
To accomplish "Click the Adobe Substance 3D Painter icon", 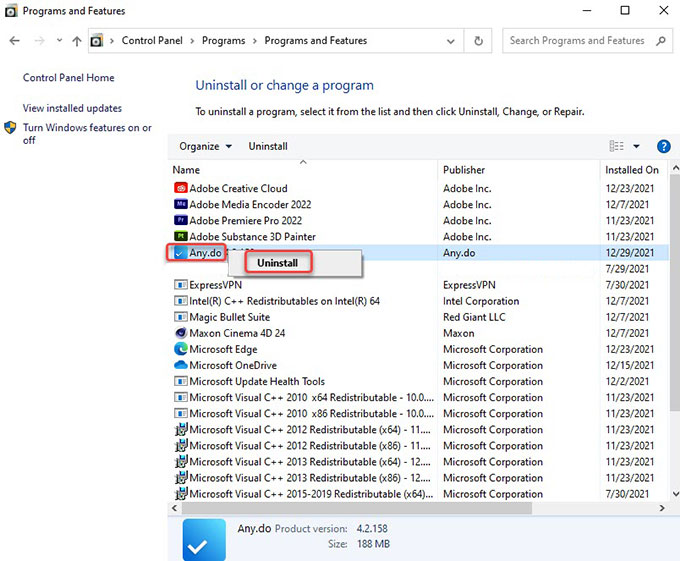I will pyautogui.click(x=180, y=236).
